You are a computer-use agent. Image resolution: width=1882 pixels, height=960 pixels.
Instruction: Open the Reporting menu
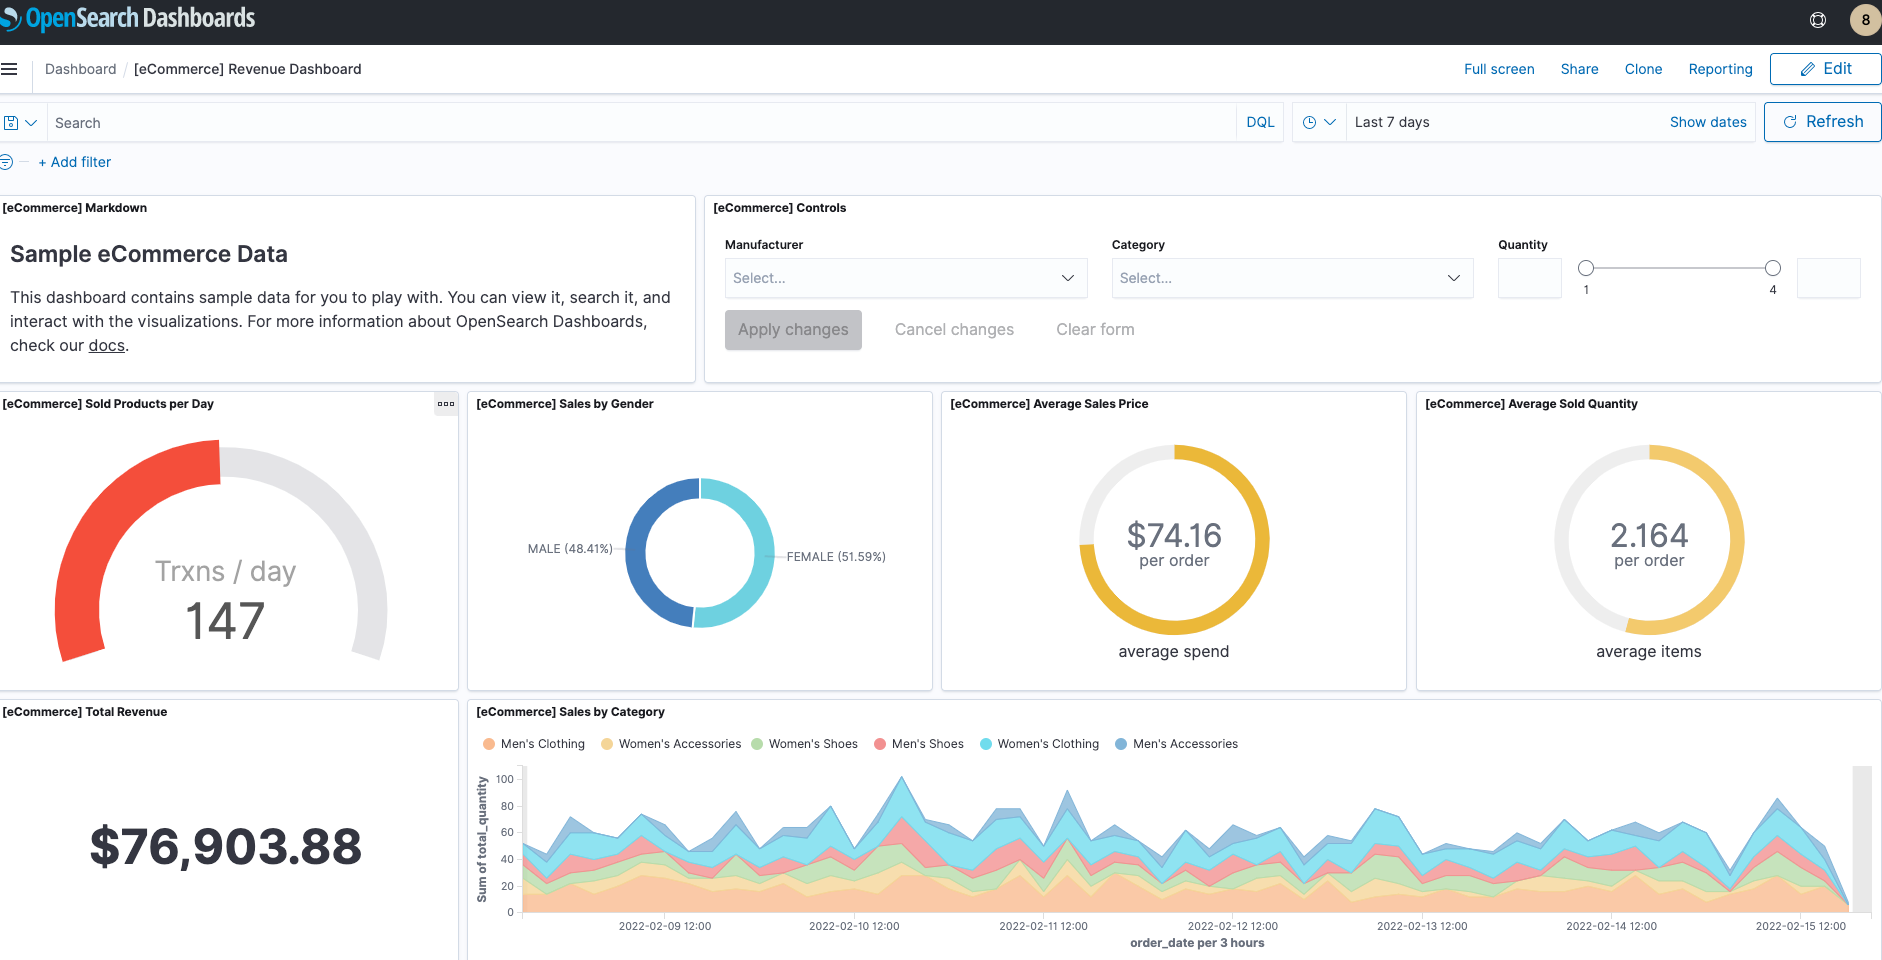(x=1719, y=69)
